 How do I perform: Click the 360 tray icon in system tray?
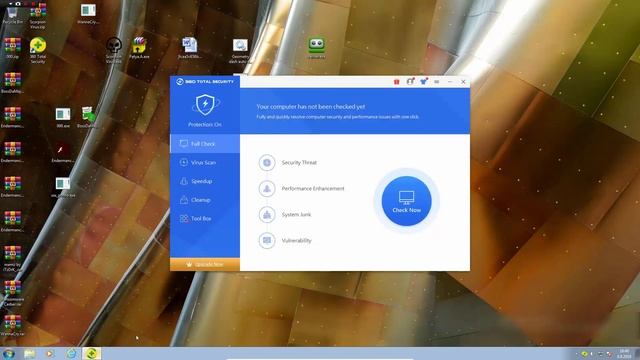(584, 353)
